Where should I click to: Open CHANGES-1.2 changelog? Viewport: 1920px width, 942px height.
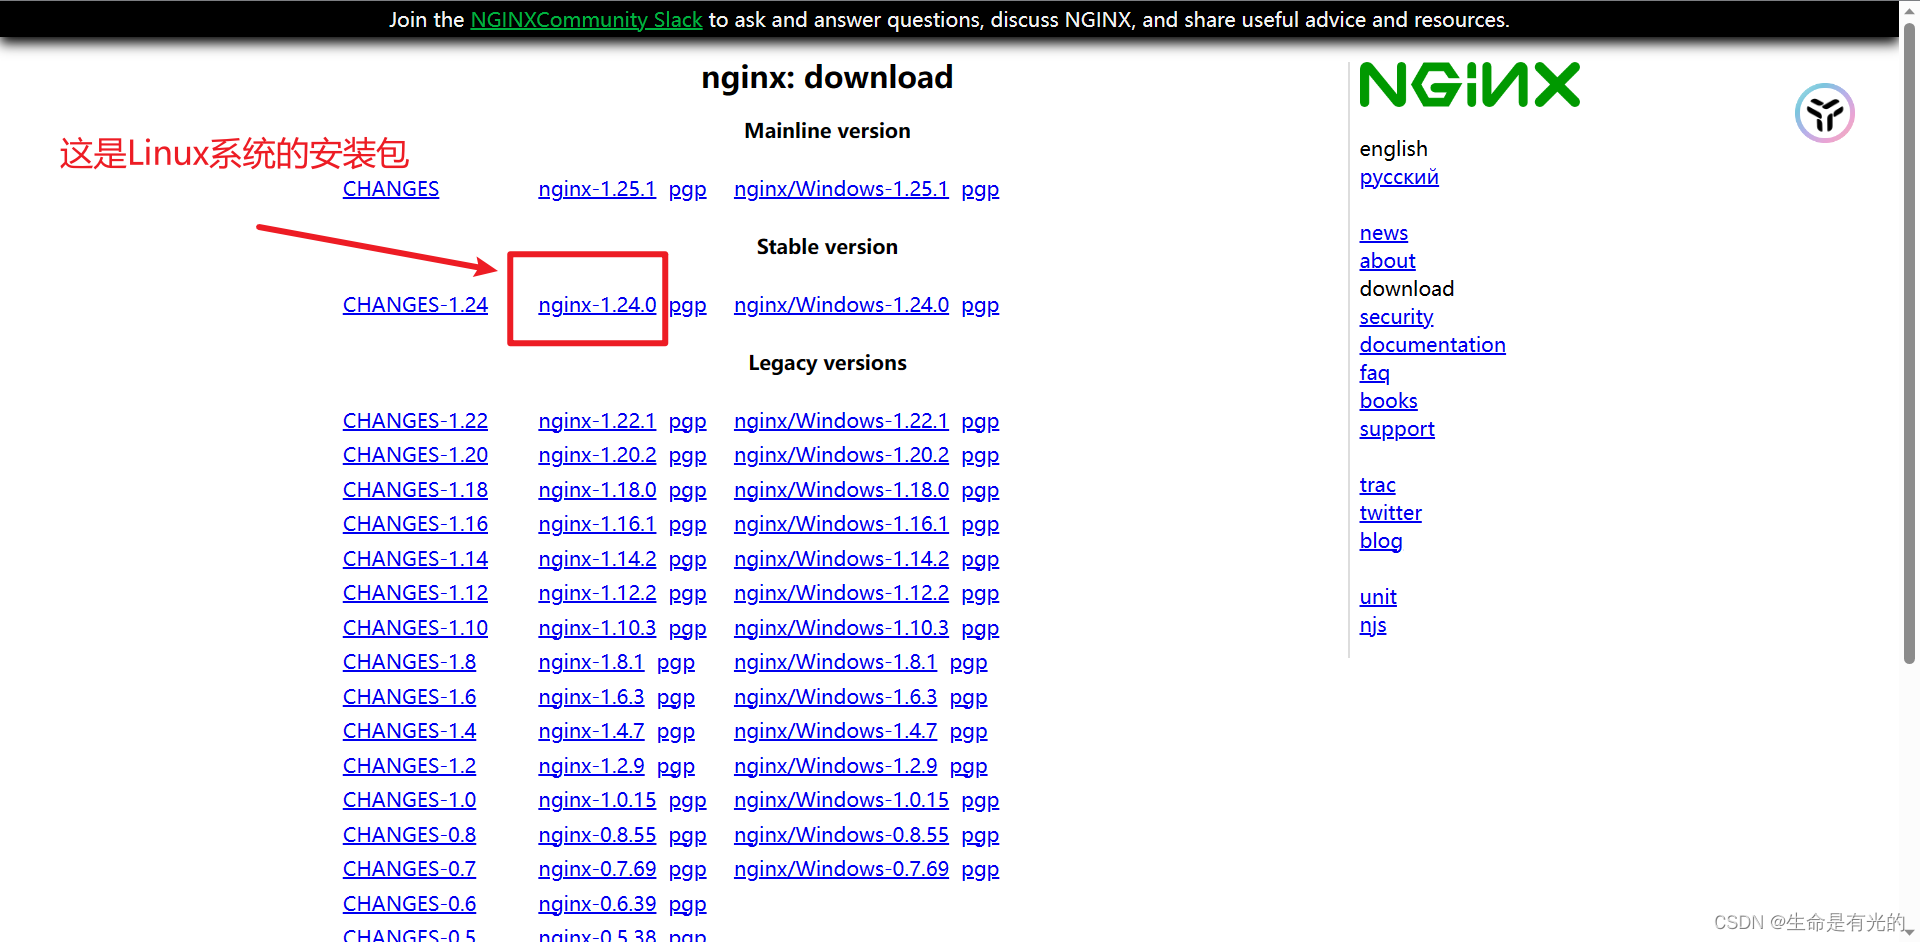pos(409,766)
